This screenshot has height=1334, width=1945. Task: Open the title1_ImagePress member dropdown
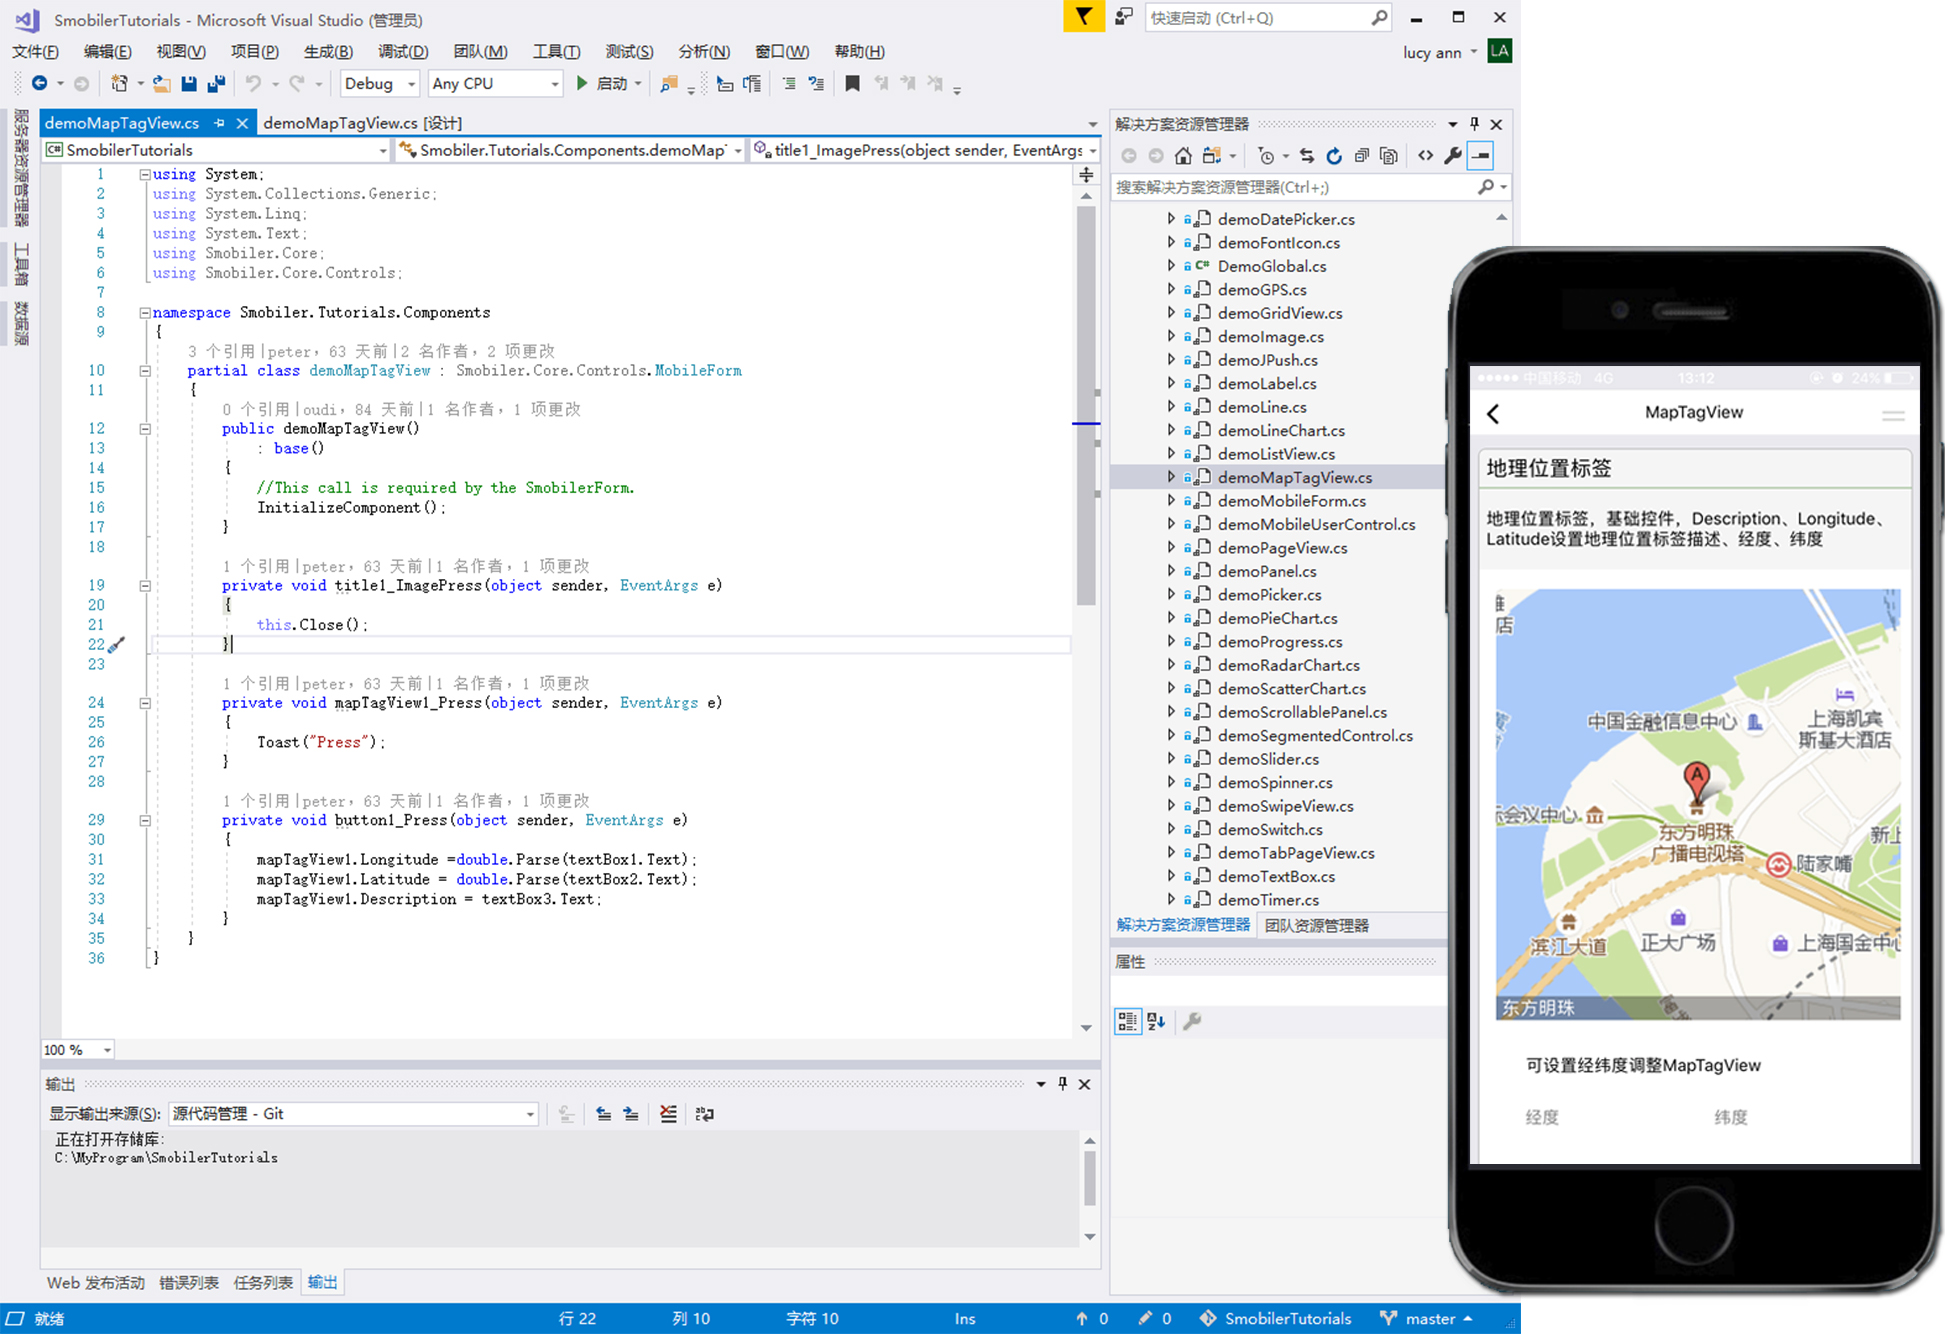coord(925,150)
